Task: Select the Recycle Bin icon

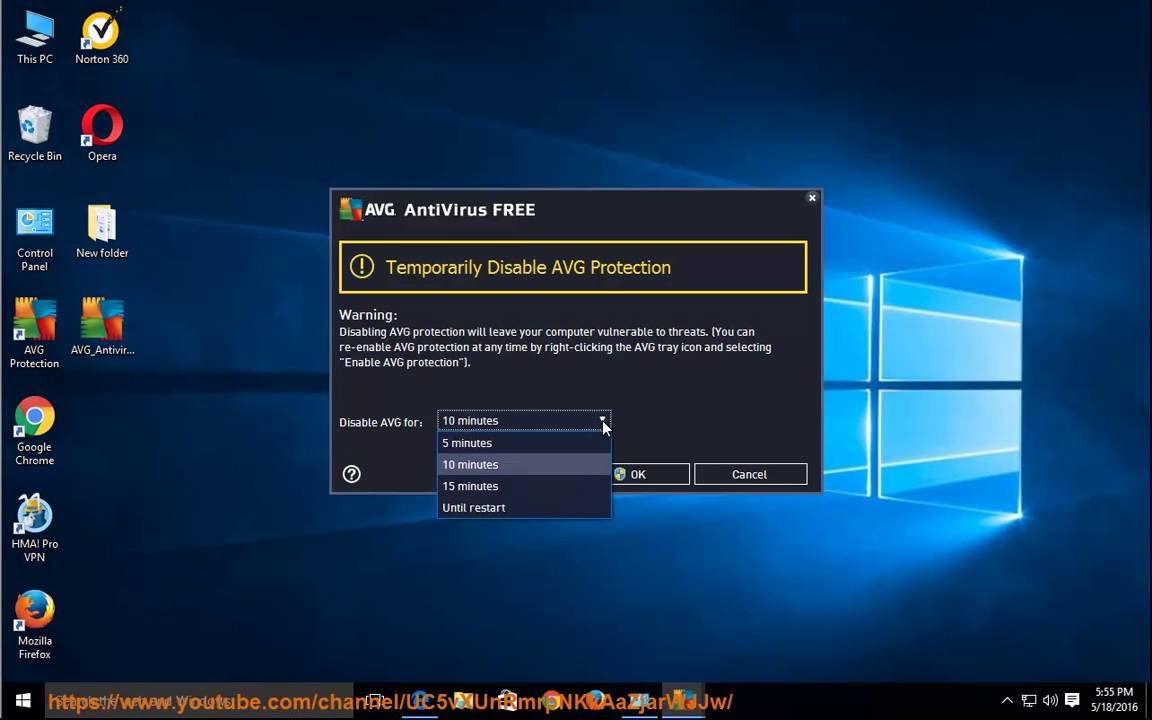Action: [35, 134]
